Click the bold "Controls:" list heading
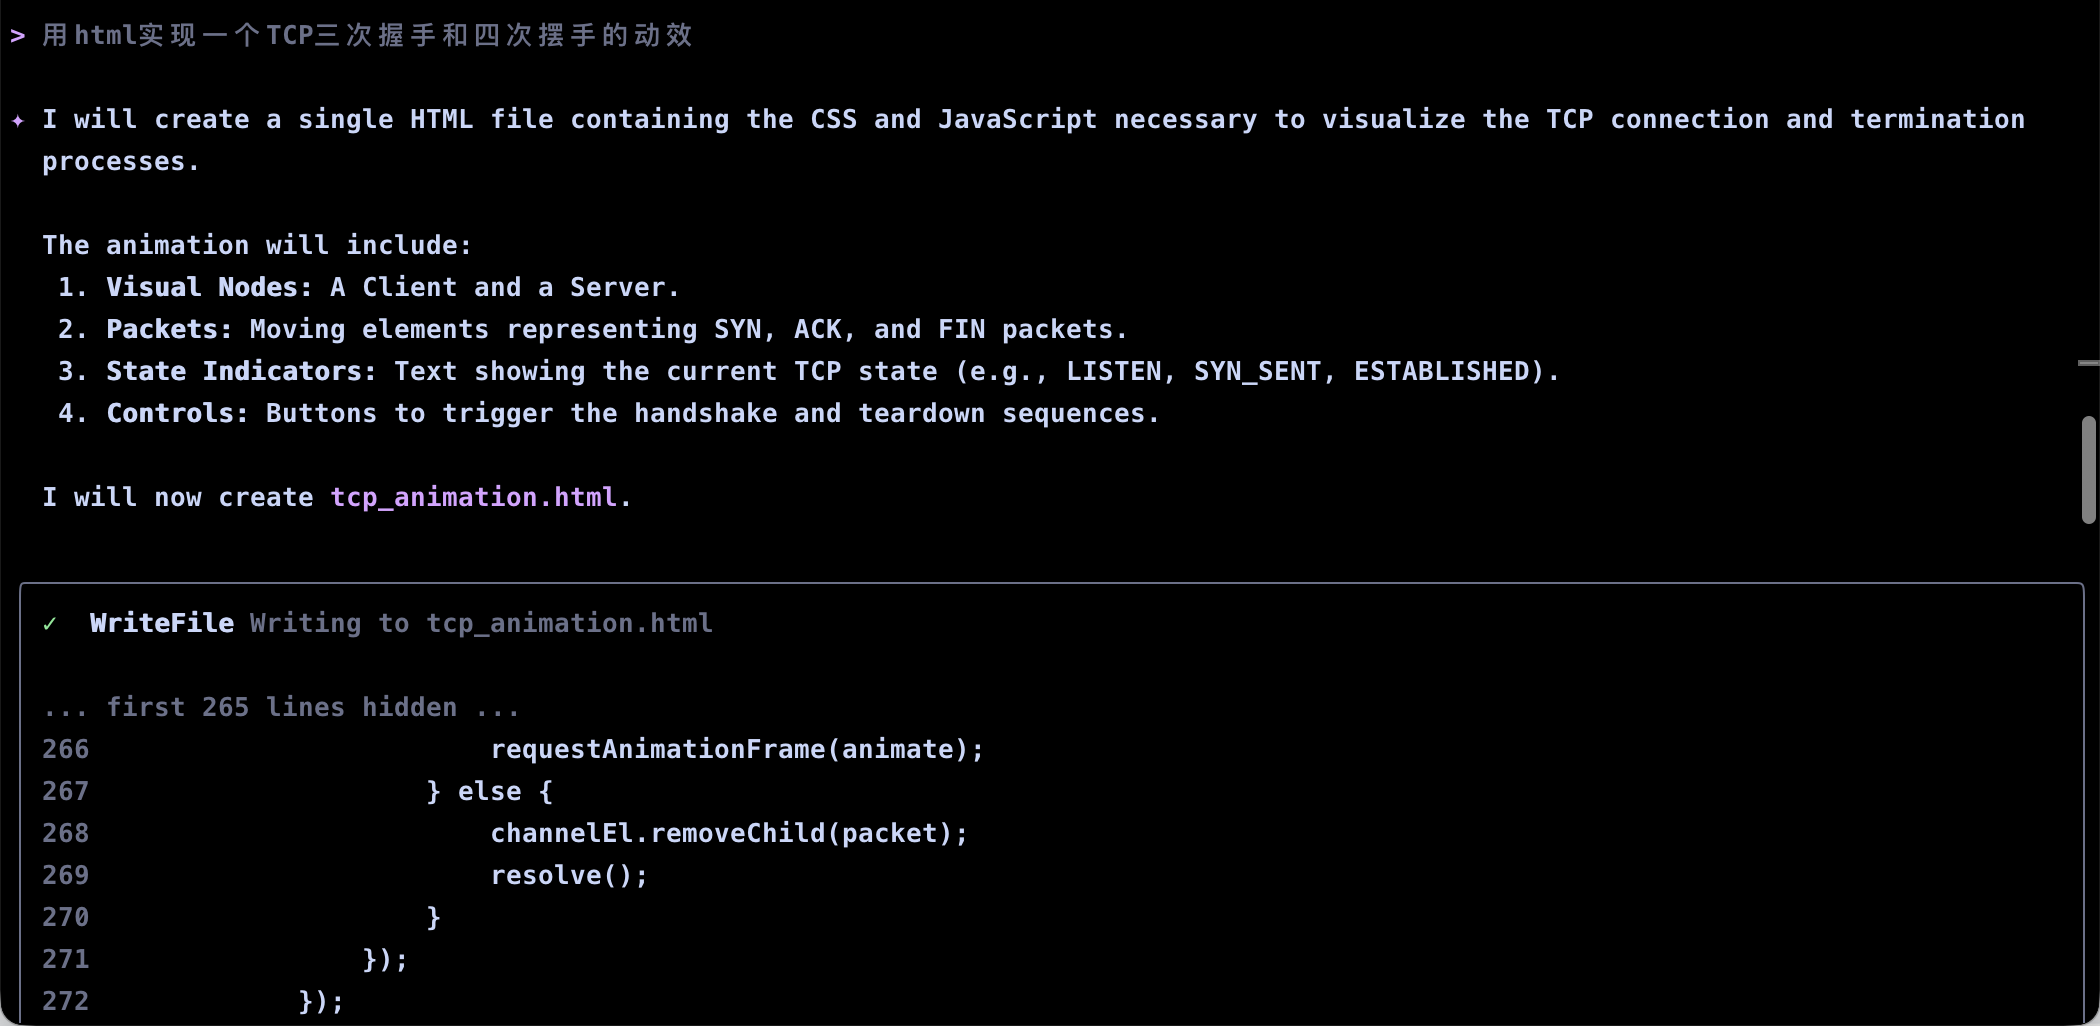The height and width of the screenshot is (1026, 2100). click(x=177, y=414)
